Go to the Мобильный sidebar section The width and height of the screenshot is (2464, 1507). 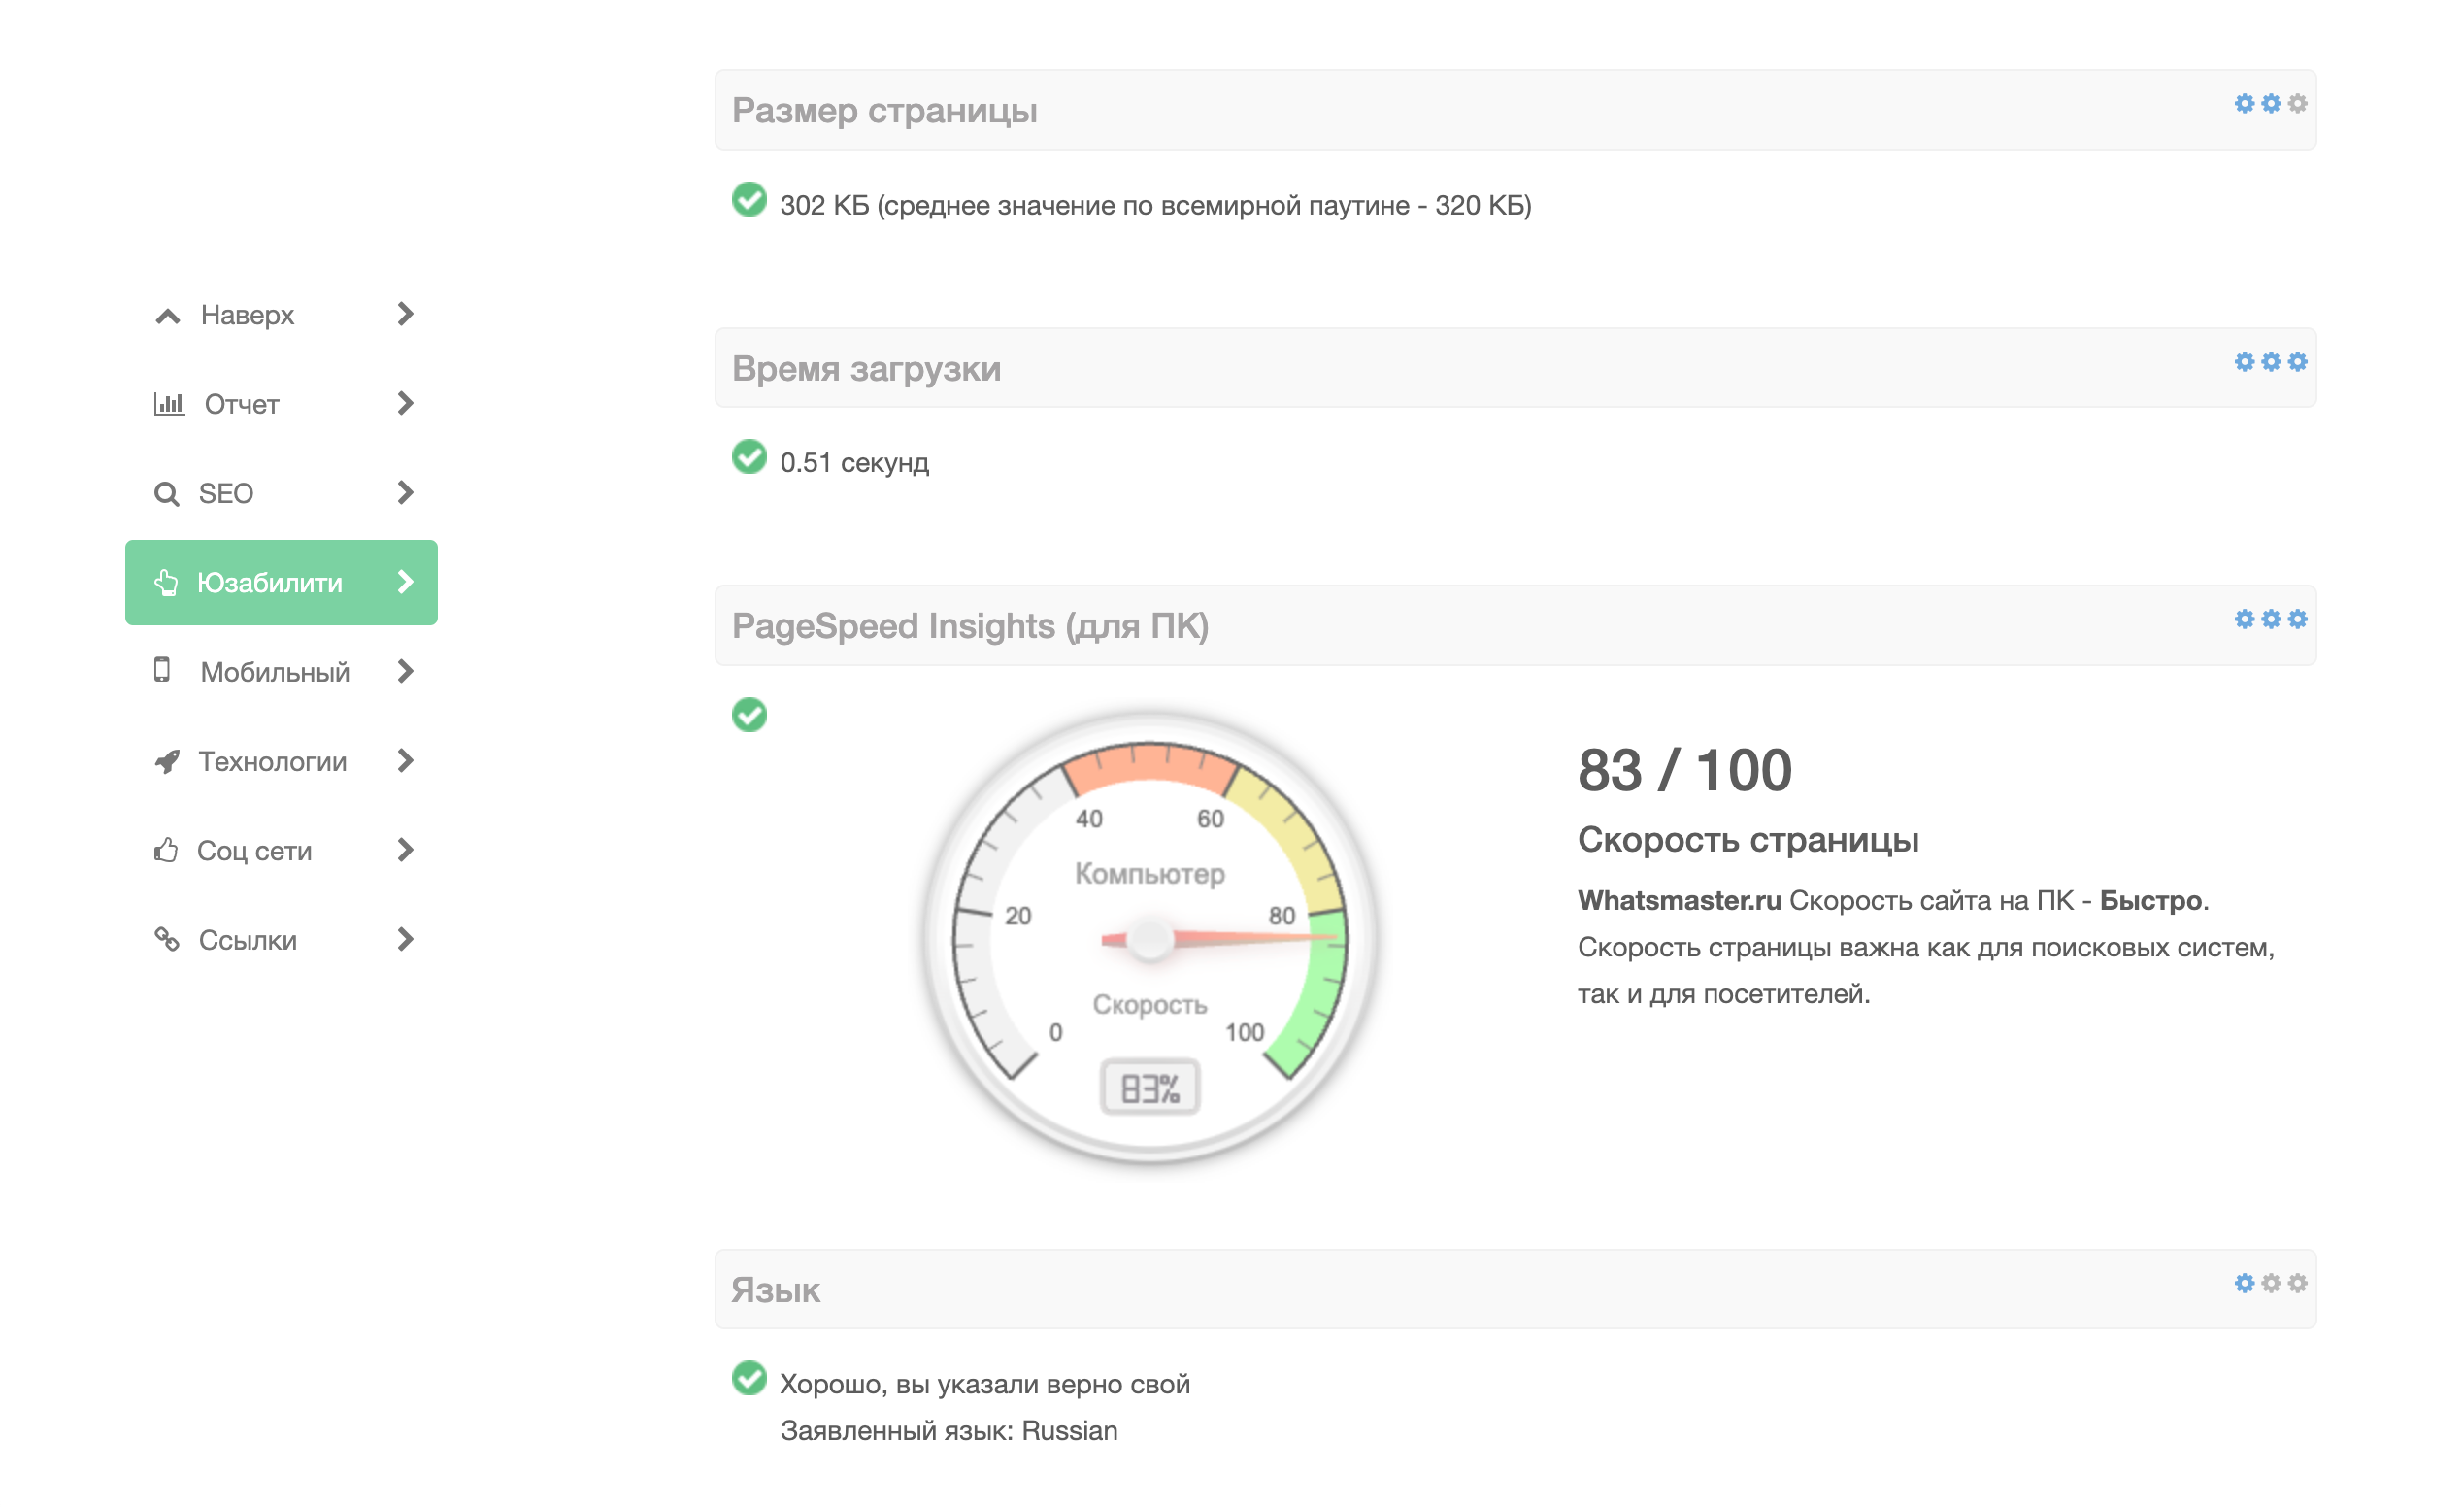pyautogui.click(x=275, y=672)
